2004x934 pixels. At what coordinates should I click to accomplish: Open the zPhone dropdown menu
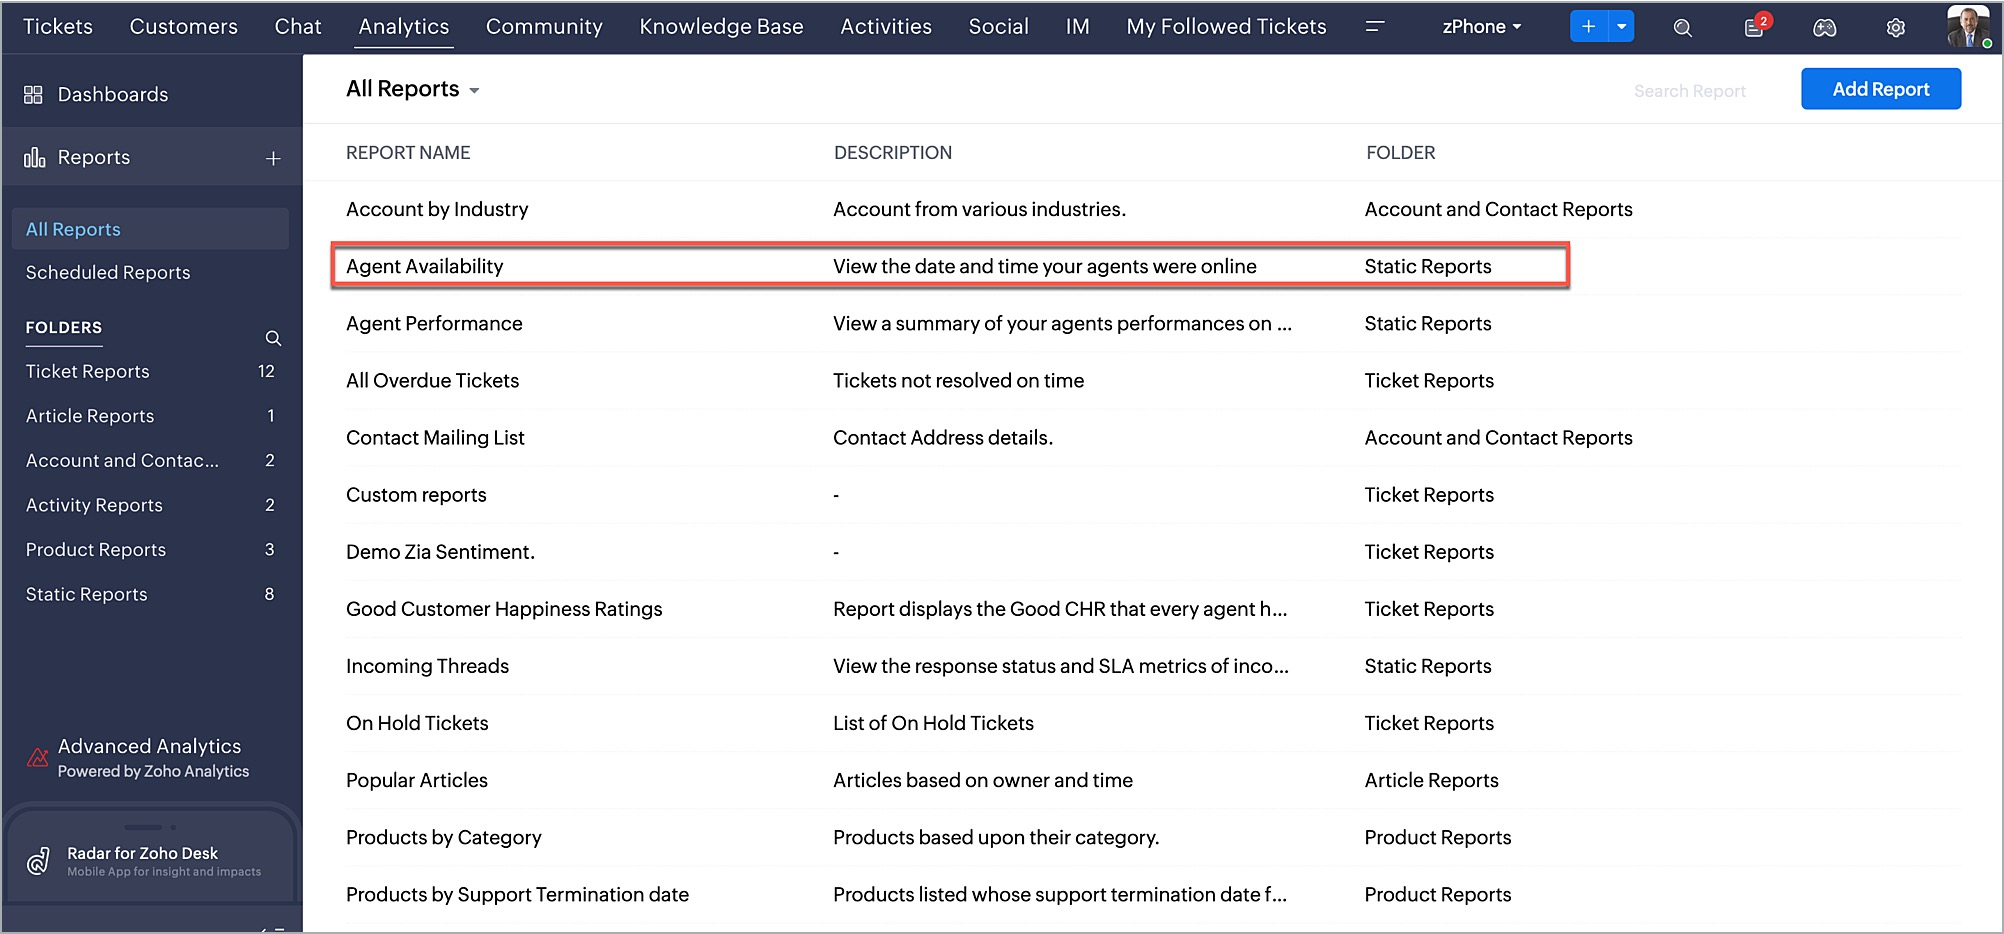pos(1481,27)
